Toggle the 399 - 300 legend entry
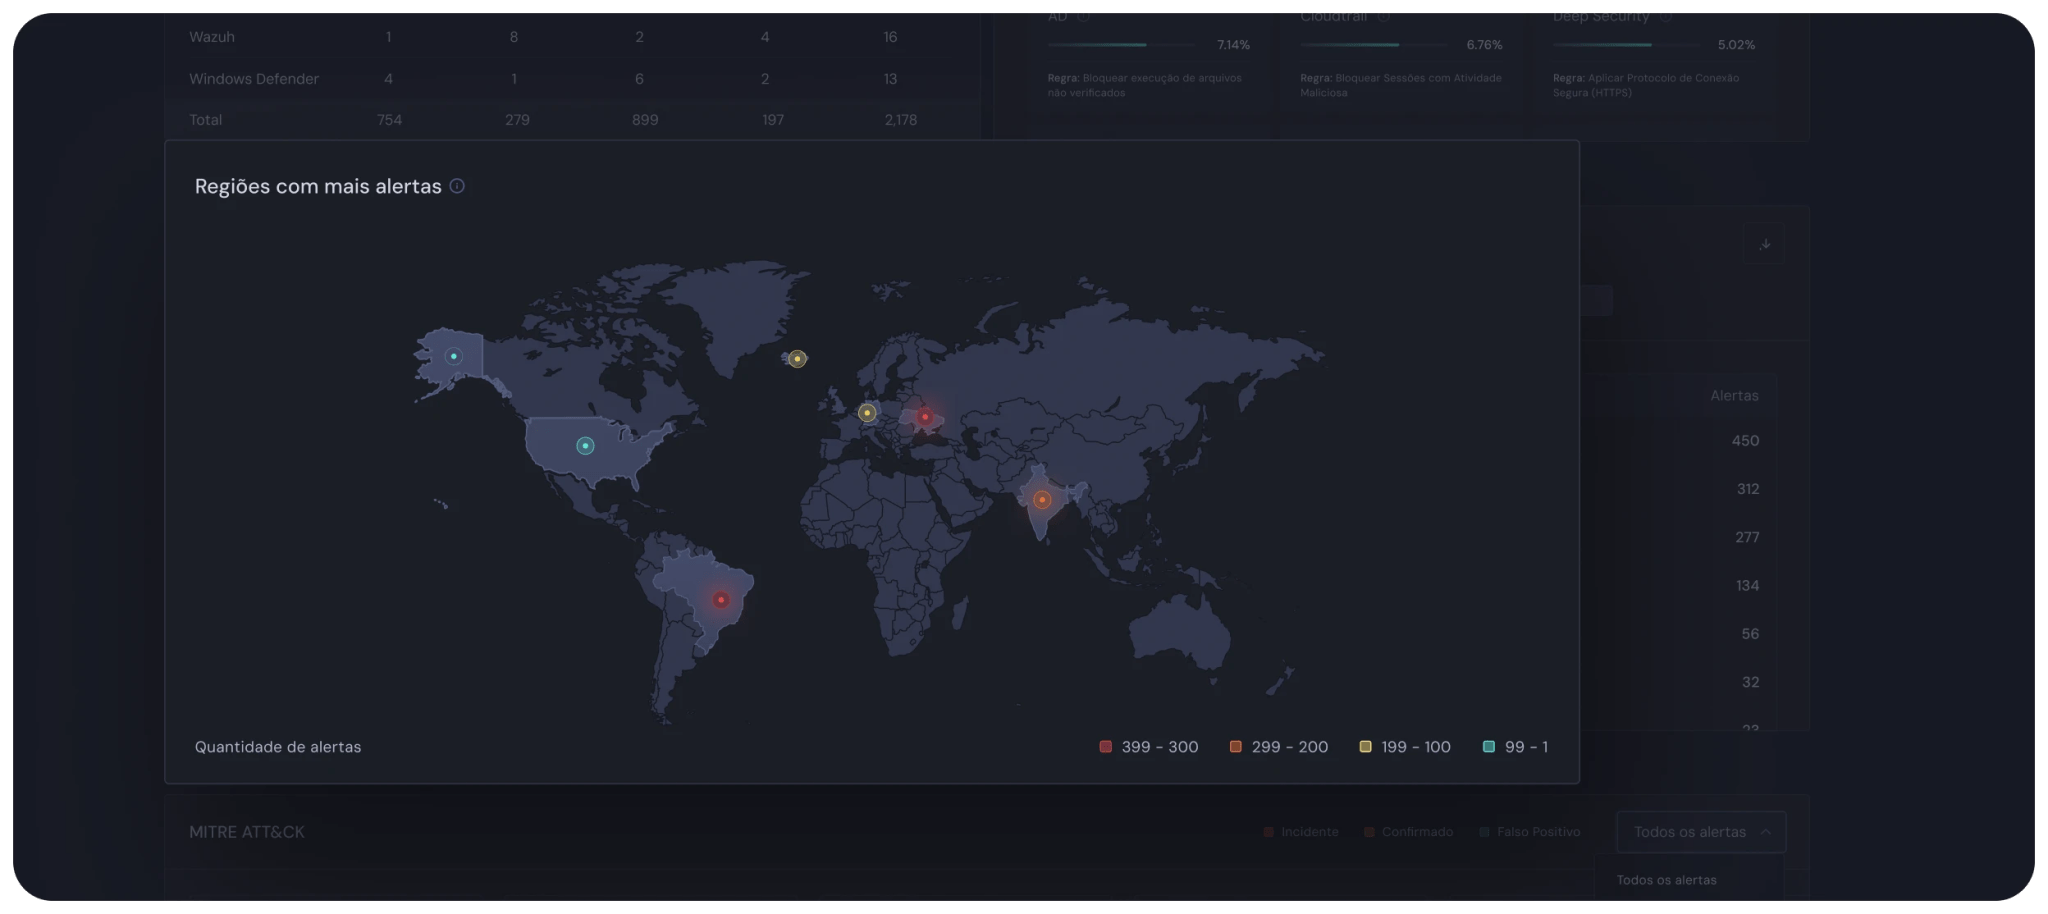The image size is (2048, 914). 1148,747
